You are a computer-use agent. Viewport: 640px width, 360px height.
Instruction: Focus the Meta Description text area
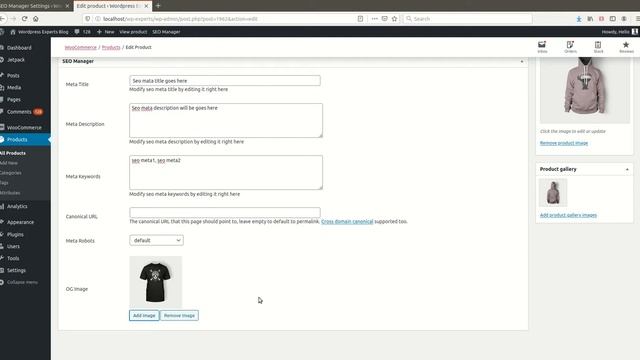pos(226,120)
